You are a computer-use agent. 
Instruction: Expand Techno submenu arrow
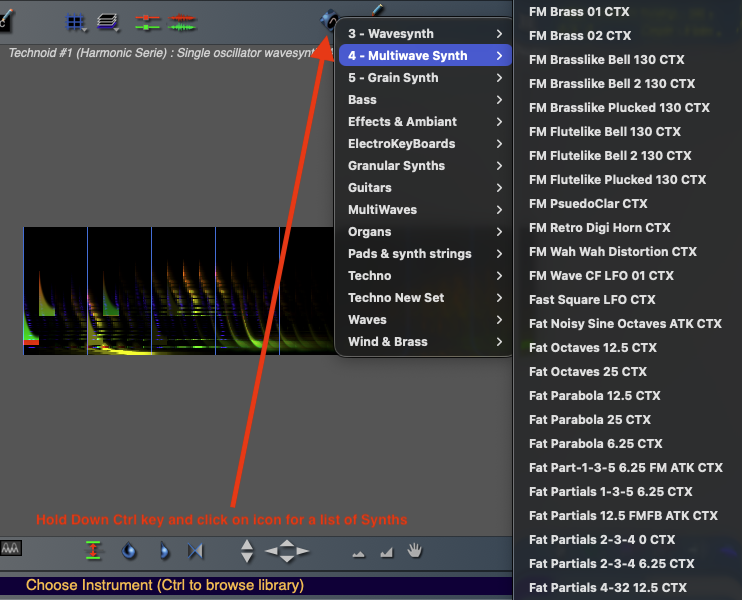coord(499,275)
